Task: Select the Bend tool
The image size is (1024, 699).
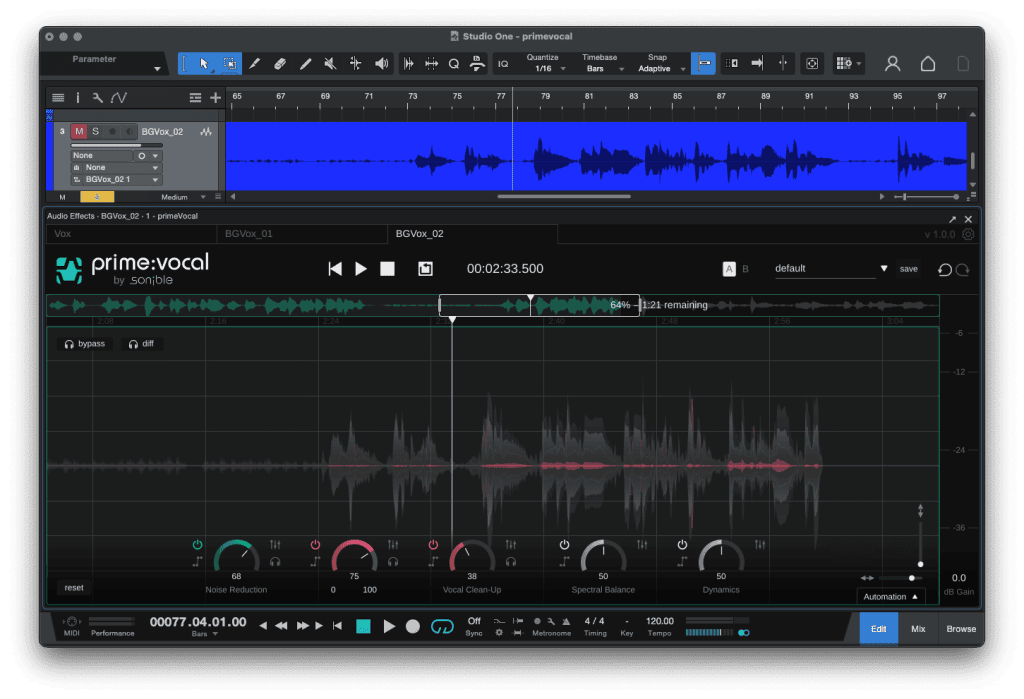Action: click(x=355, y=63)
